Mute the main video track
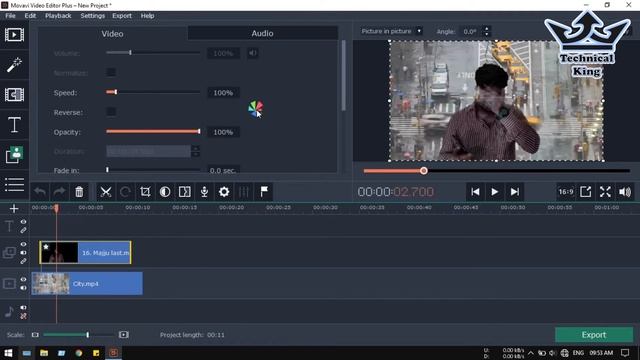 23,288
